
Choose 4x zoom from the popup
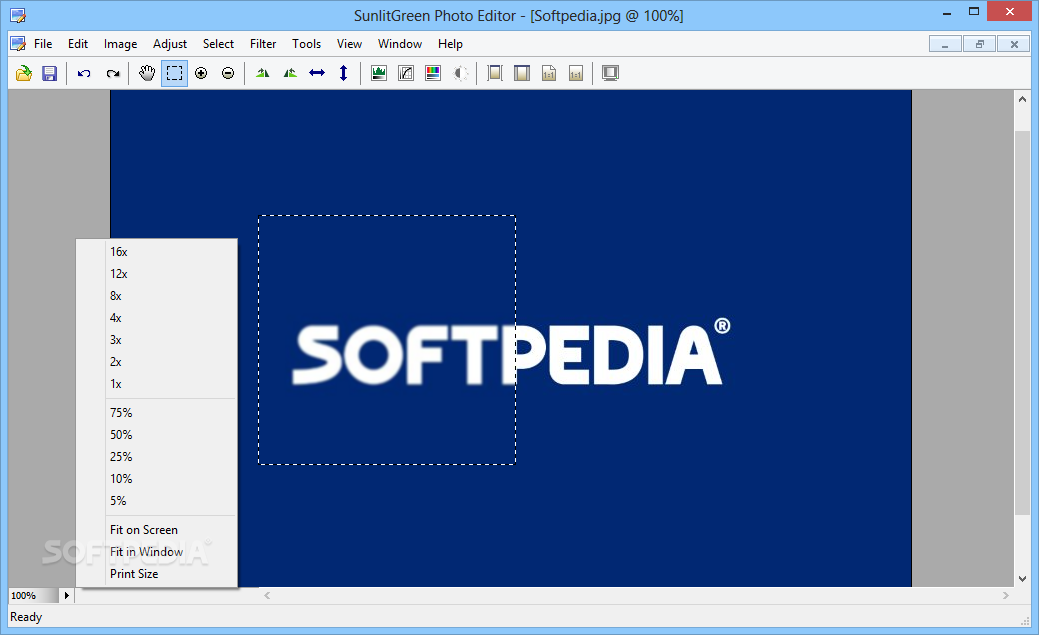coord(157,318)
